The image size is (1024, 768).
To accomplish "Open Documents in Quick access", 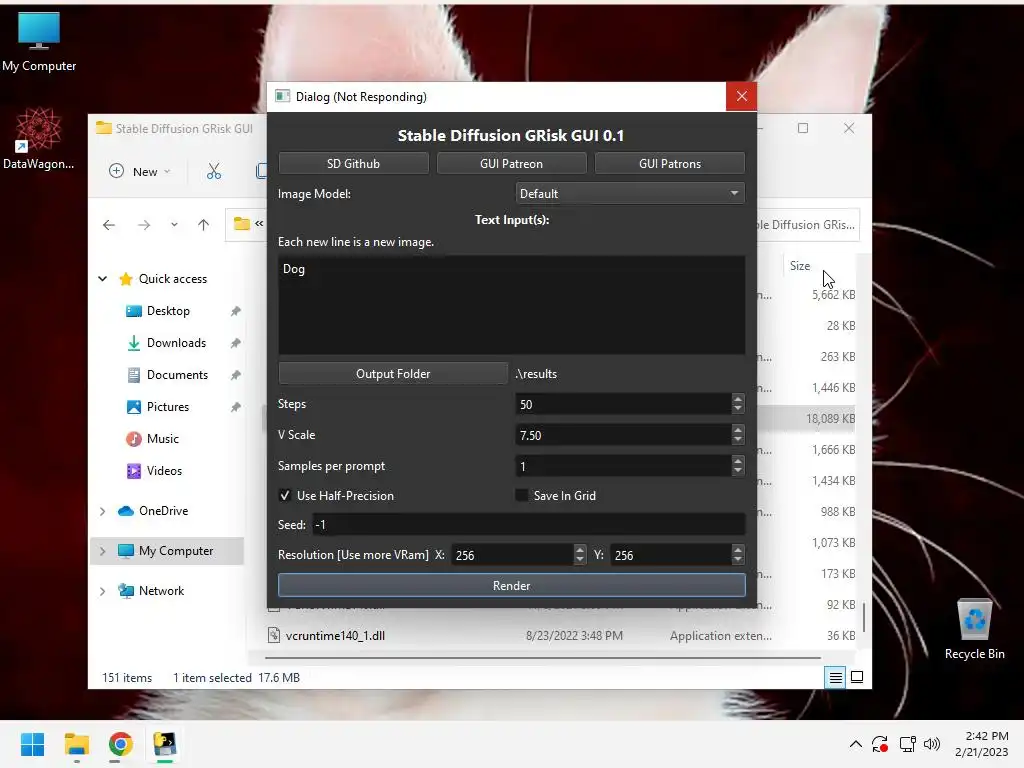I will click(x=177, y=375).
